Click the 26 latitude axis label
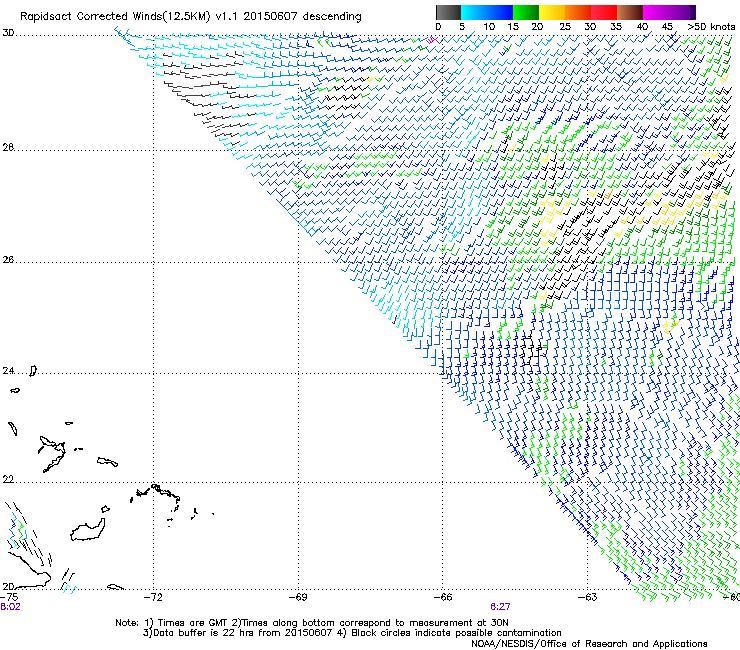Viewport: 740px width, 650px height. (8, 260)
